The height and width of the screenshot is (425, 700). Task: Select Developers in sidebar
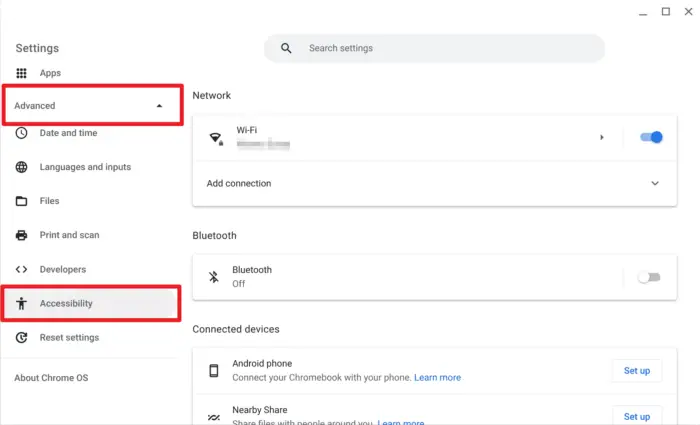click(x=63, y=269)
